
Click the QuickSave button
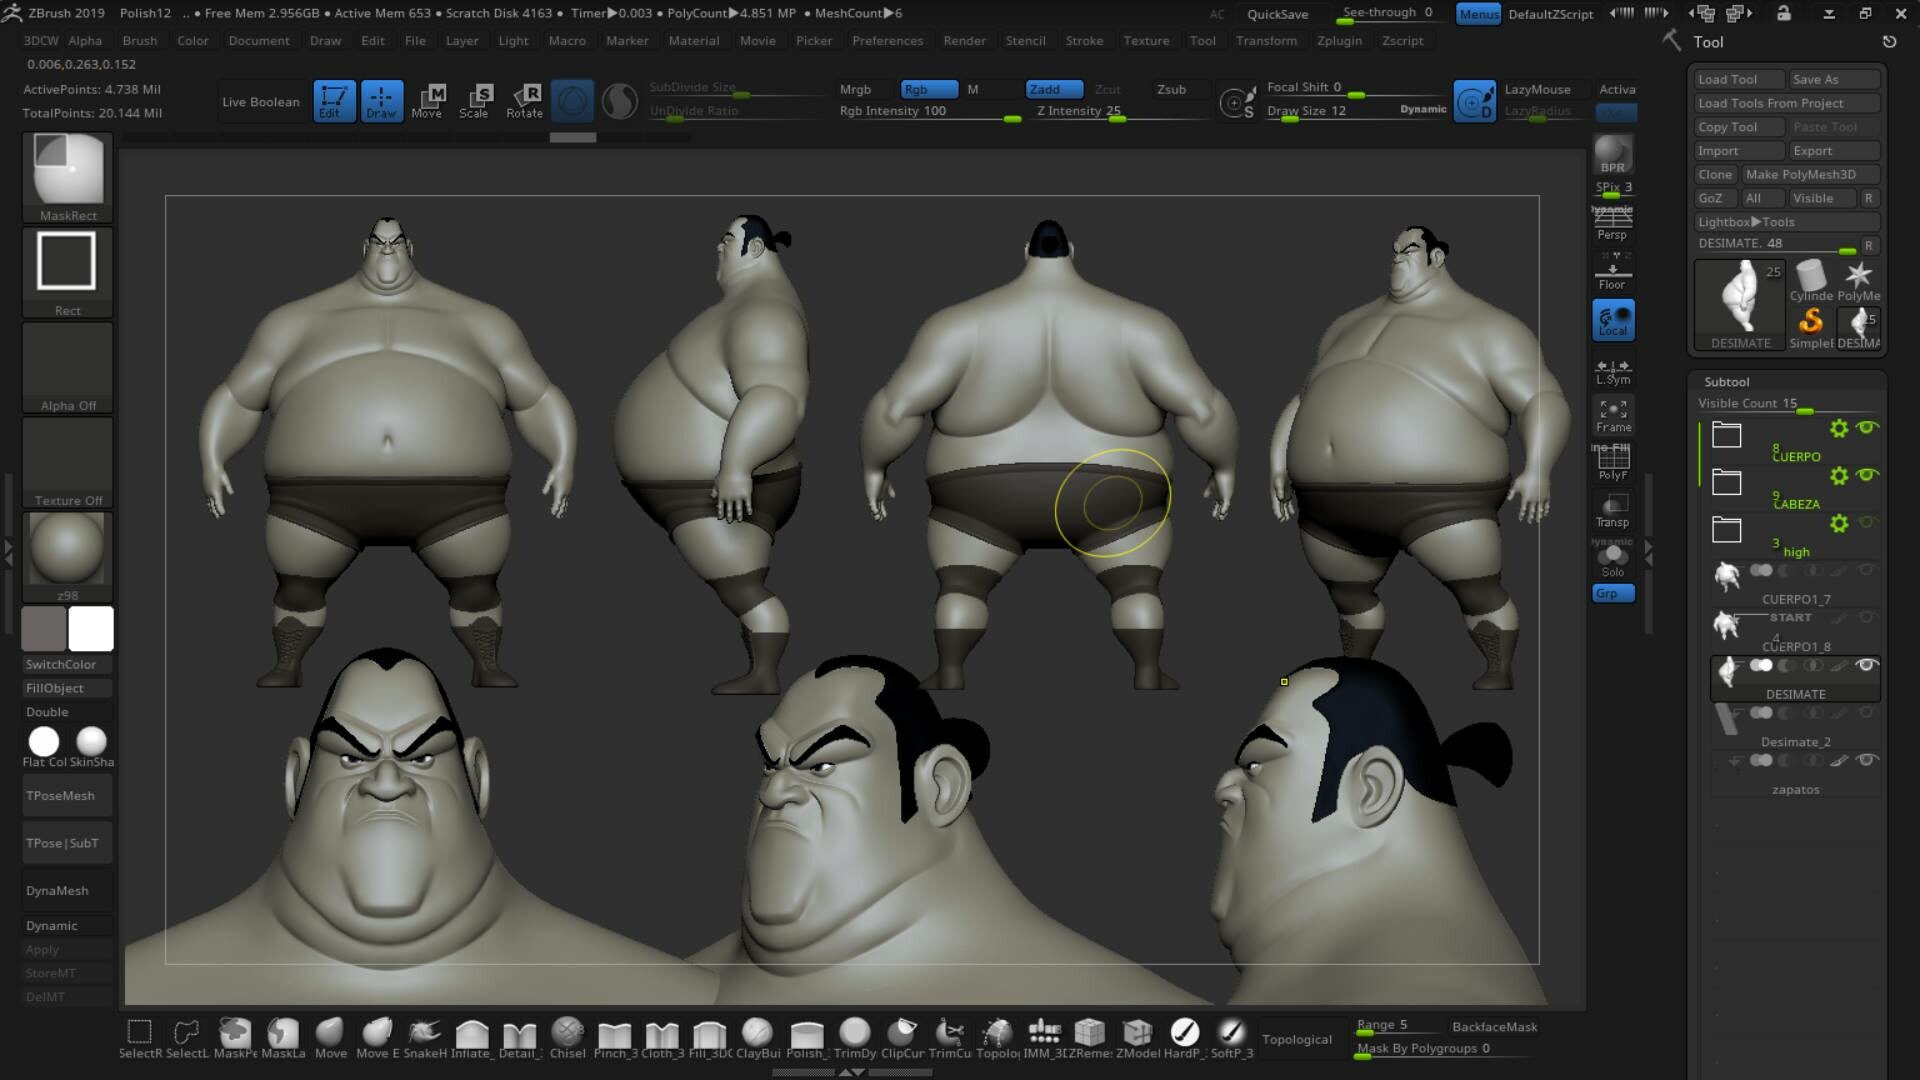pyautogui.click(x=1277, y=14)
